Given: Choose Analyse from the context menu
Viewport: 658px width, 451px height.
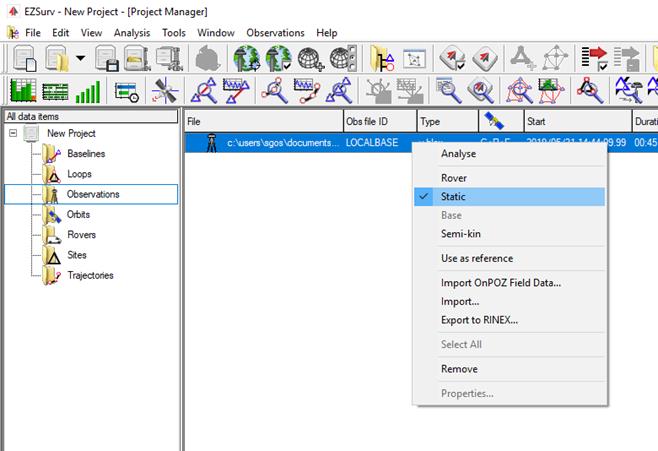Looking at the screenshot, I should tap(509, 154).
